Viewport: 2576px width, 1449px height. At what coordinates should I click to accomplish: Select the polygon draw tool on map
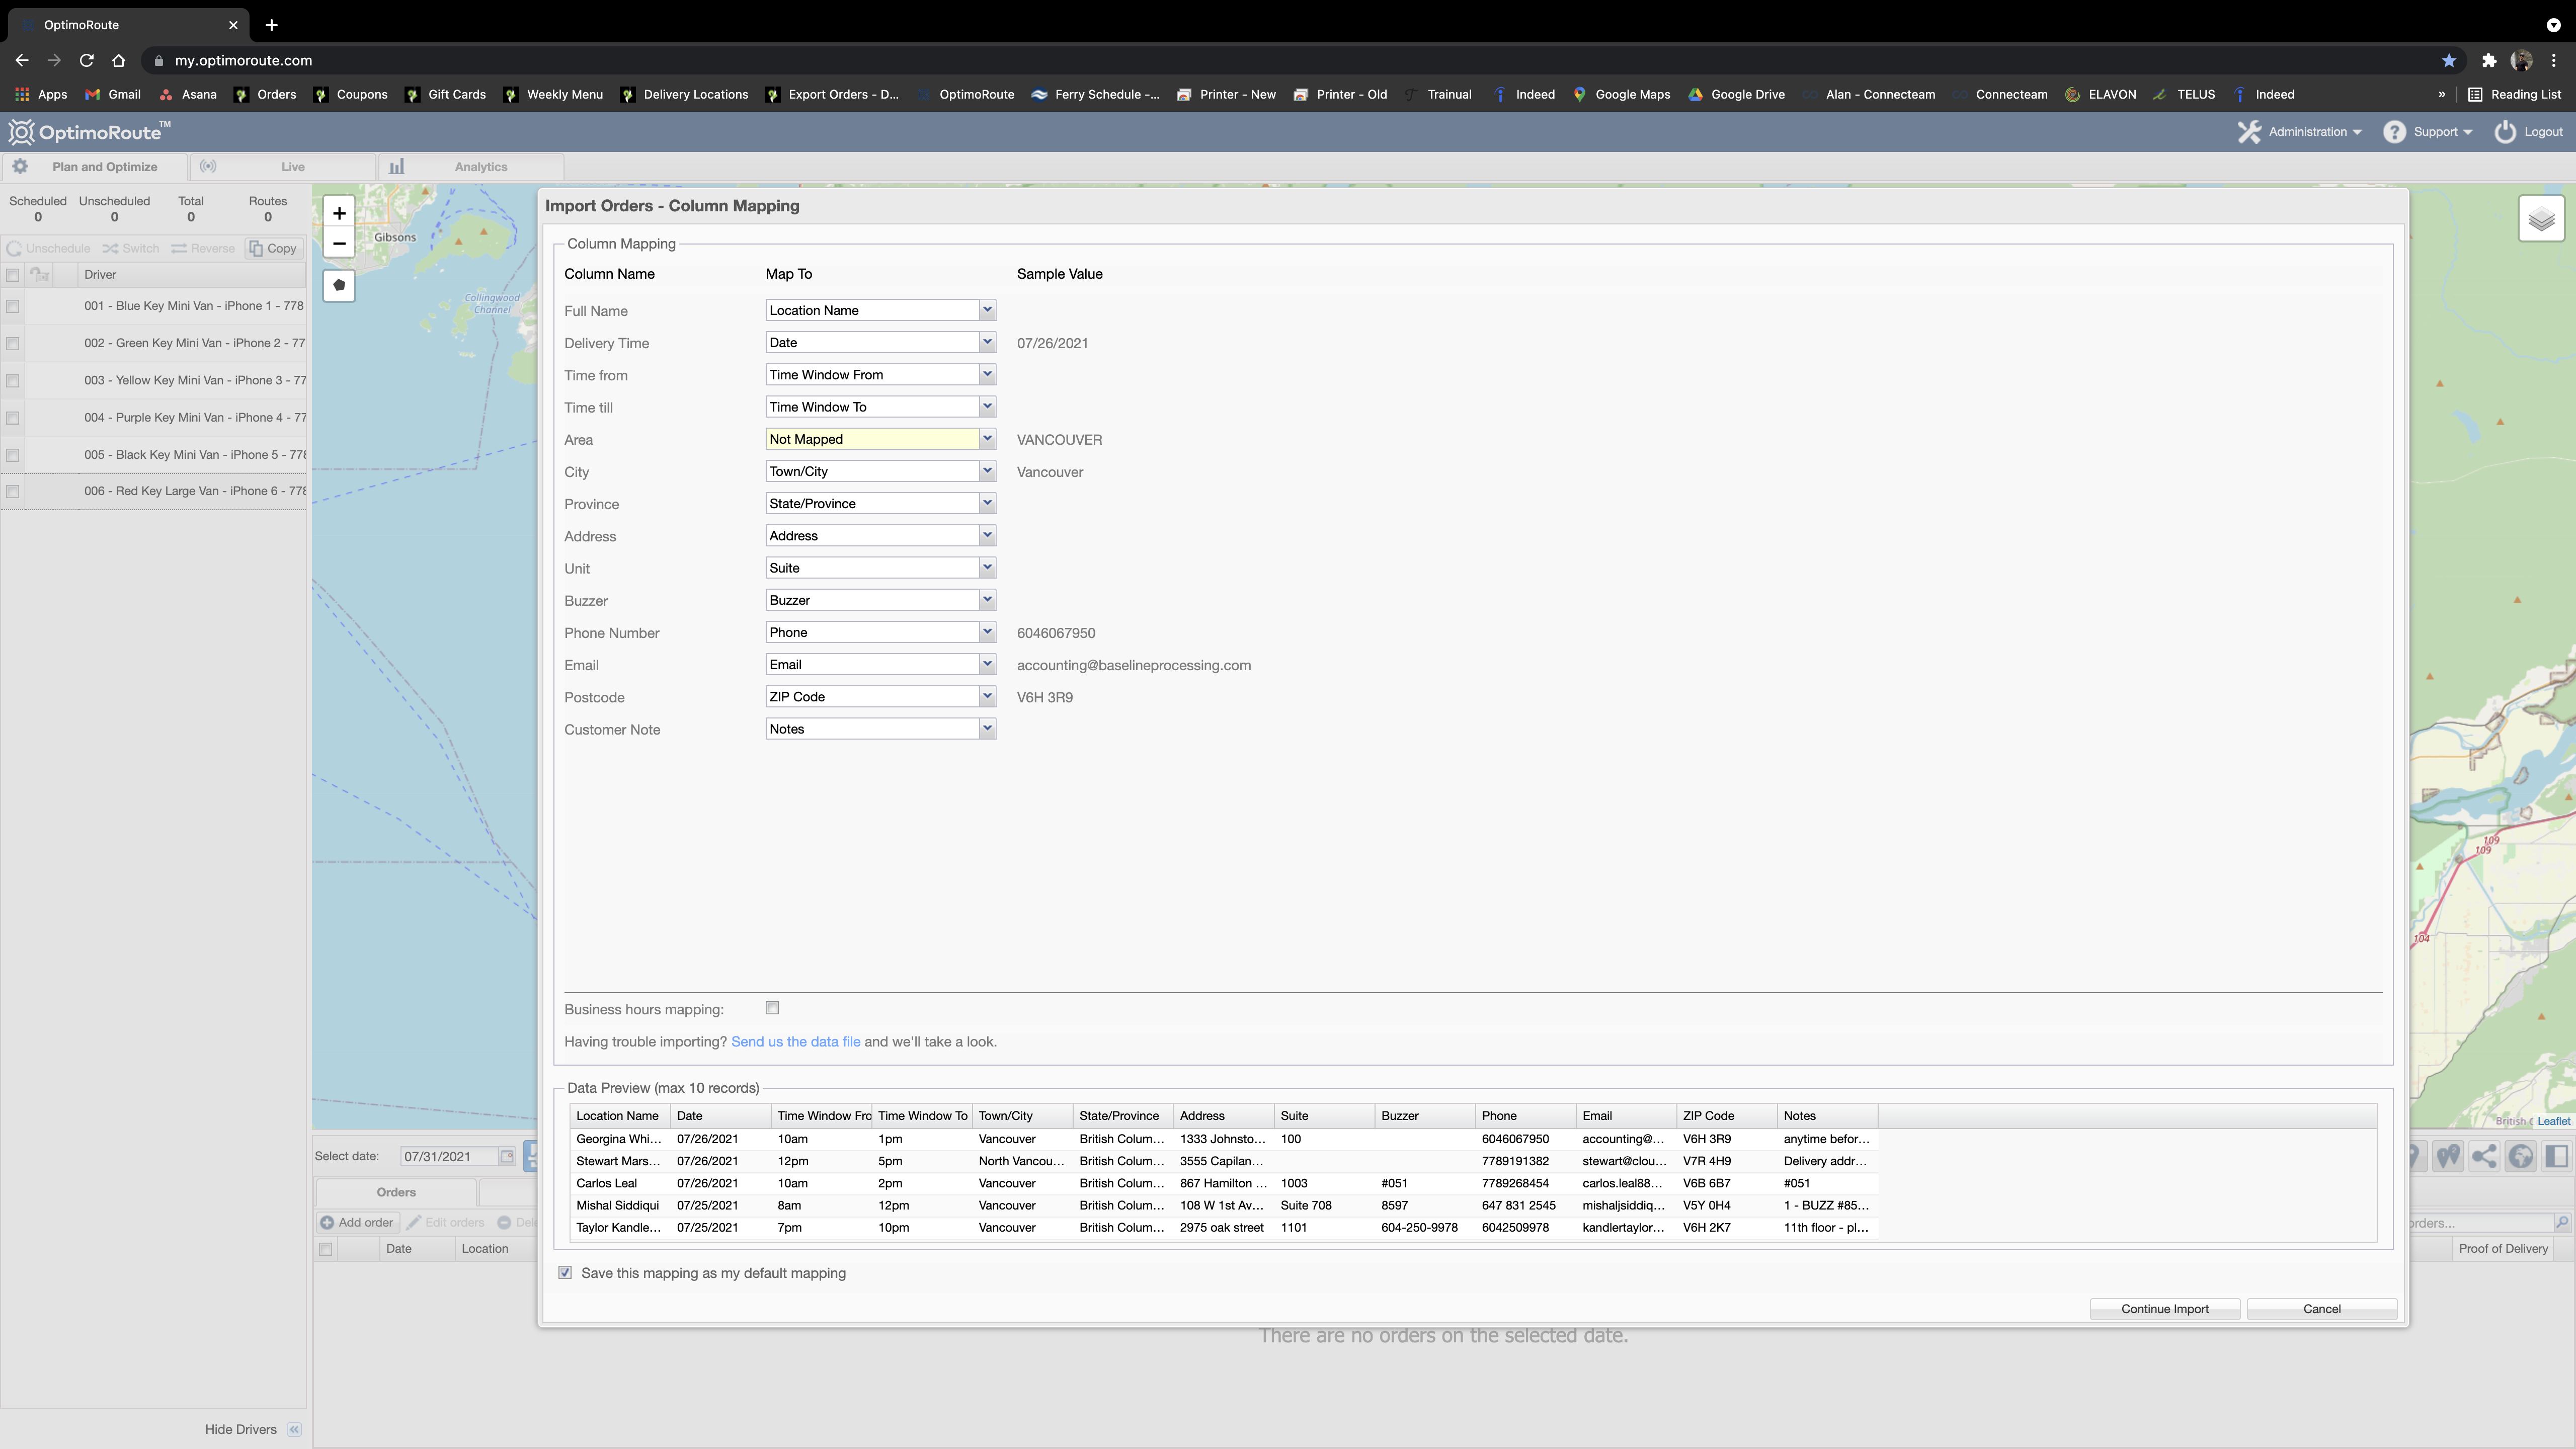[339, 286]
